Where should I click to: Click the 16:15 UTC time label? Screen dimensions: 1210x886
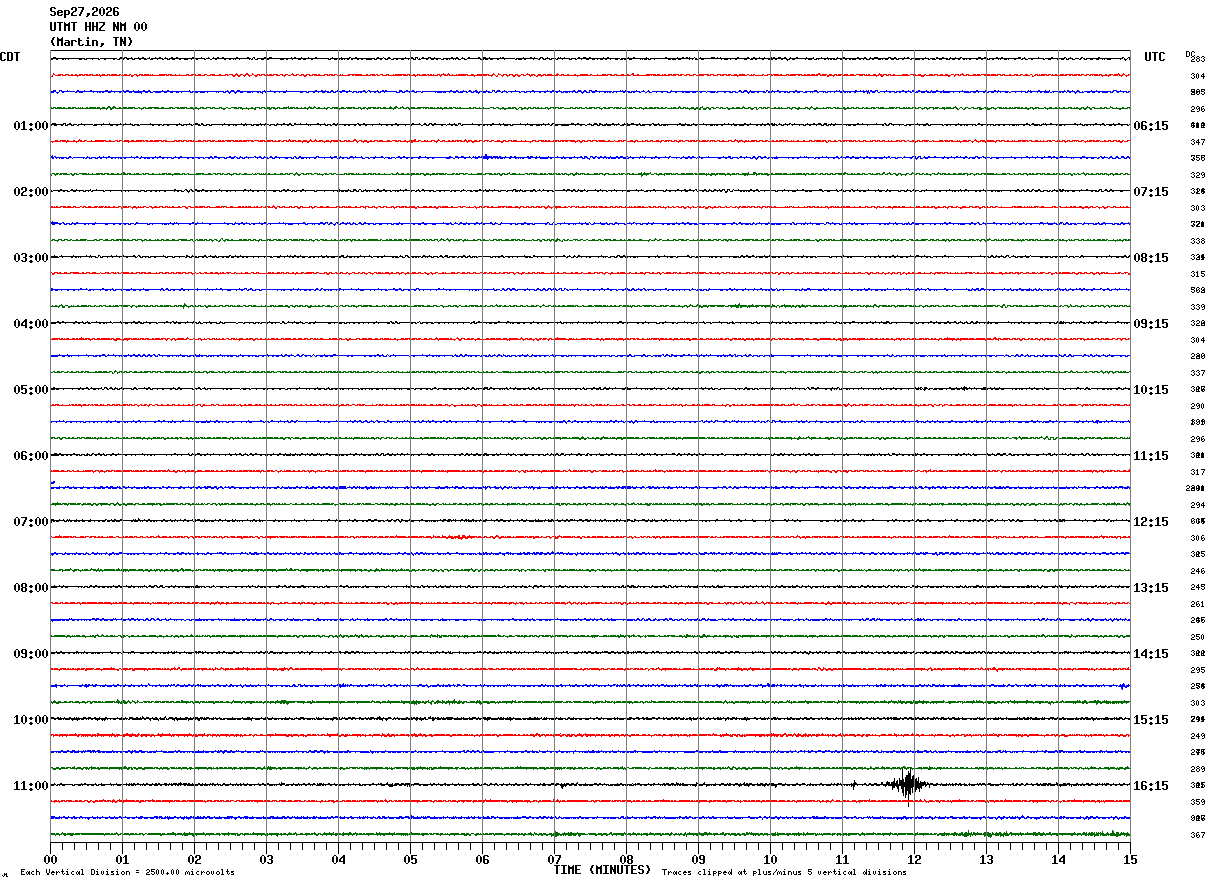coord(1151,785)
